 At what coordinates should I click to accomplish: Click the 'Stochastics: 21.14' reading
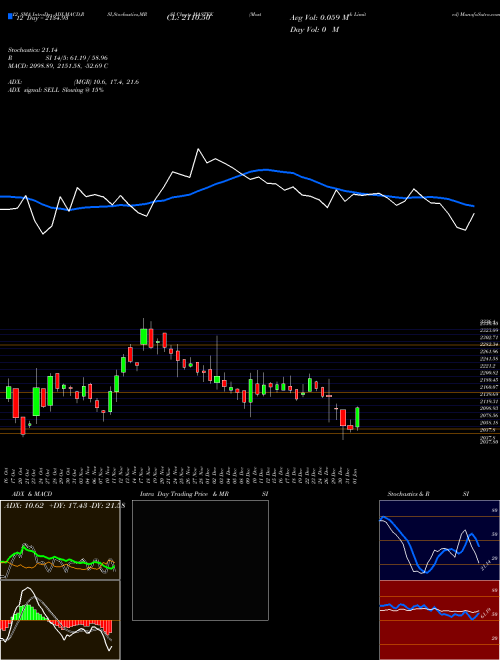pos(32,50)
